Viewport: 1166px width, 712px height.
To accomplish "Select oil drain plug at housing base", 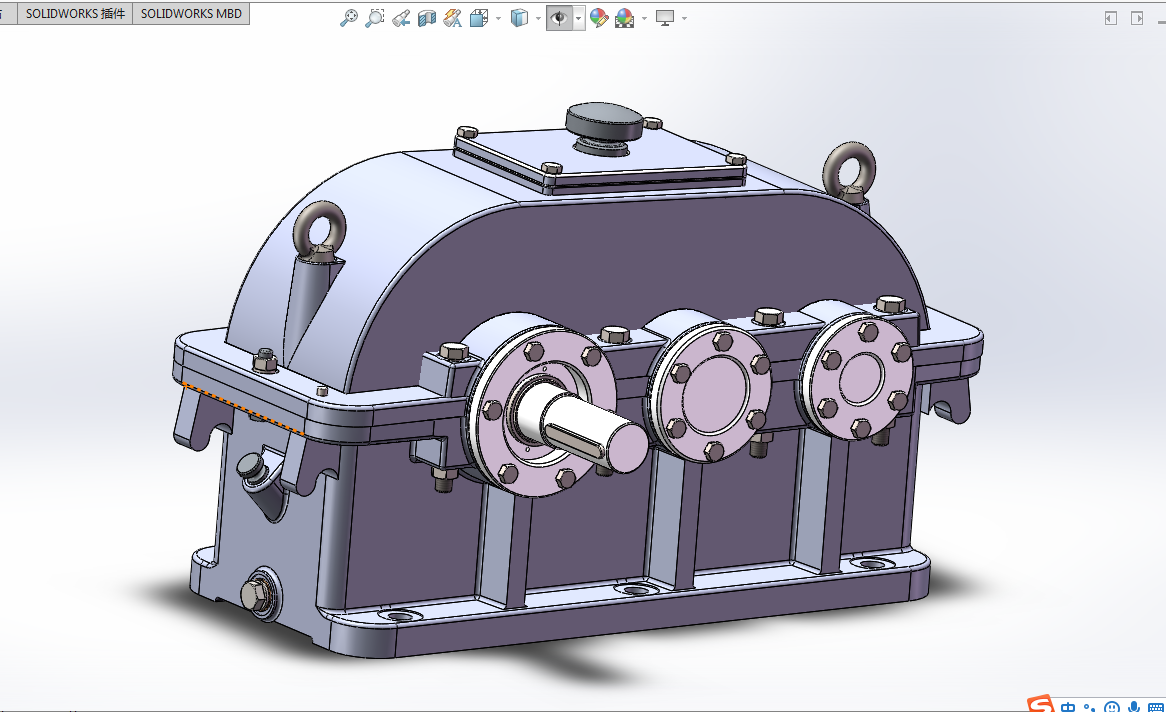I will point(260,594).
